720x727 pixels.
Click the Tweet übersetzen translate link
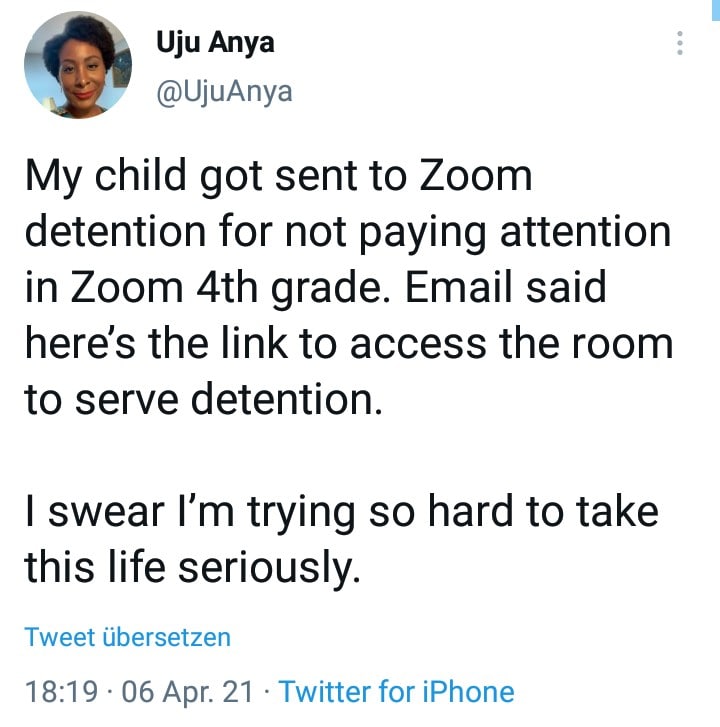click(x=127, y=637)
